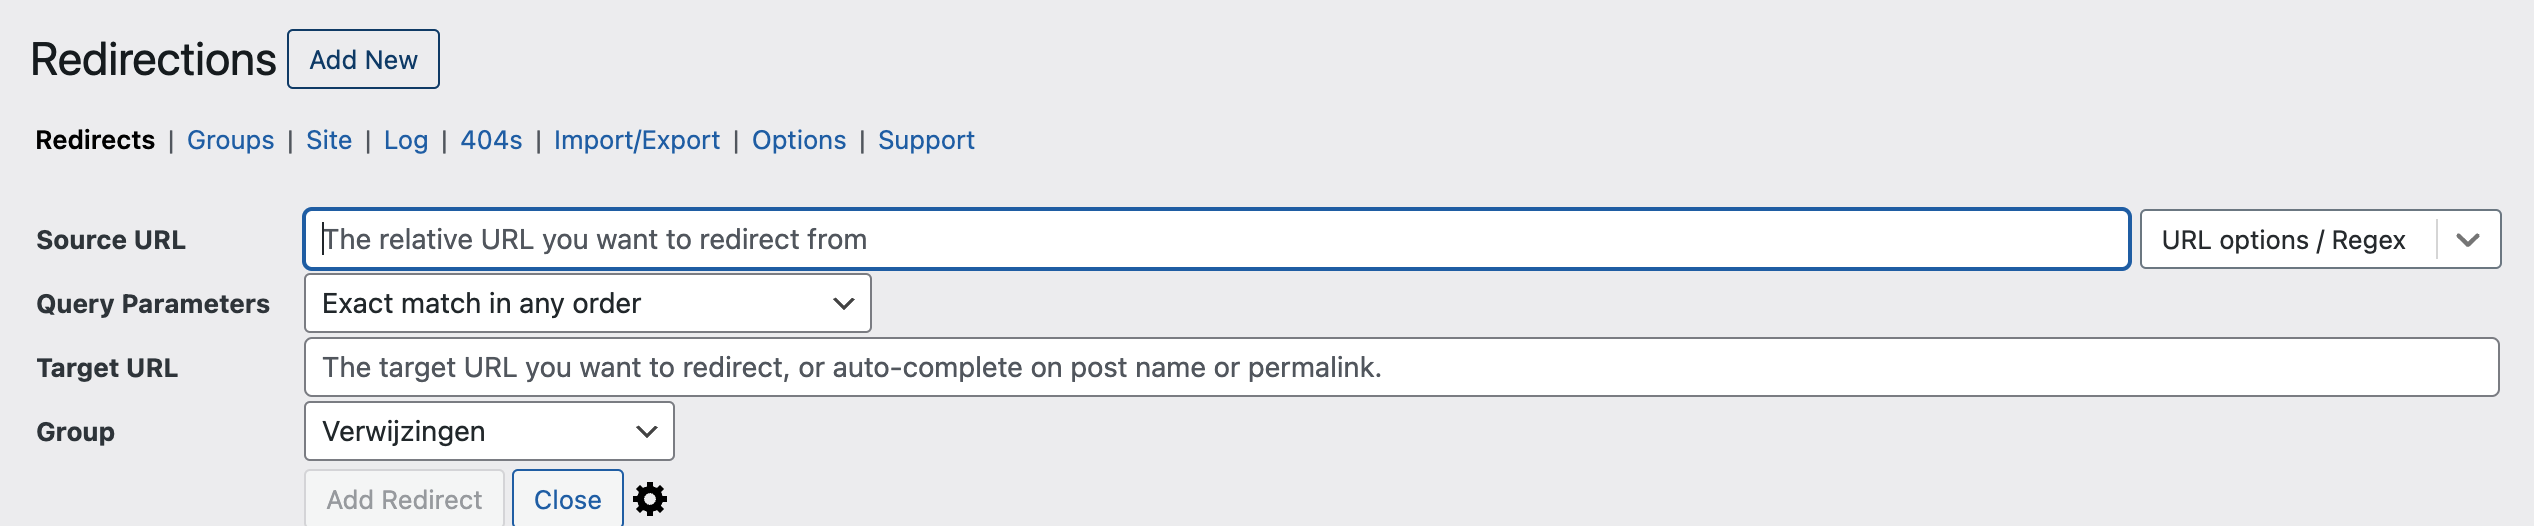
Task: Expand Query Parameters match dropdown
Action: coord(587,303)
